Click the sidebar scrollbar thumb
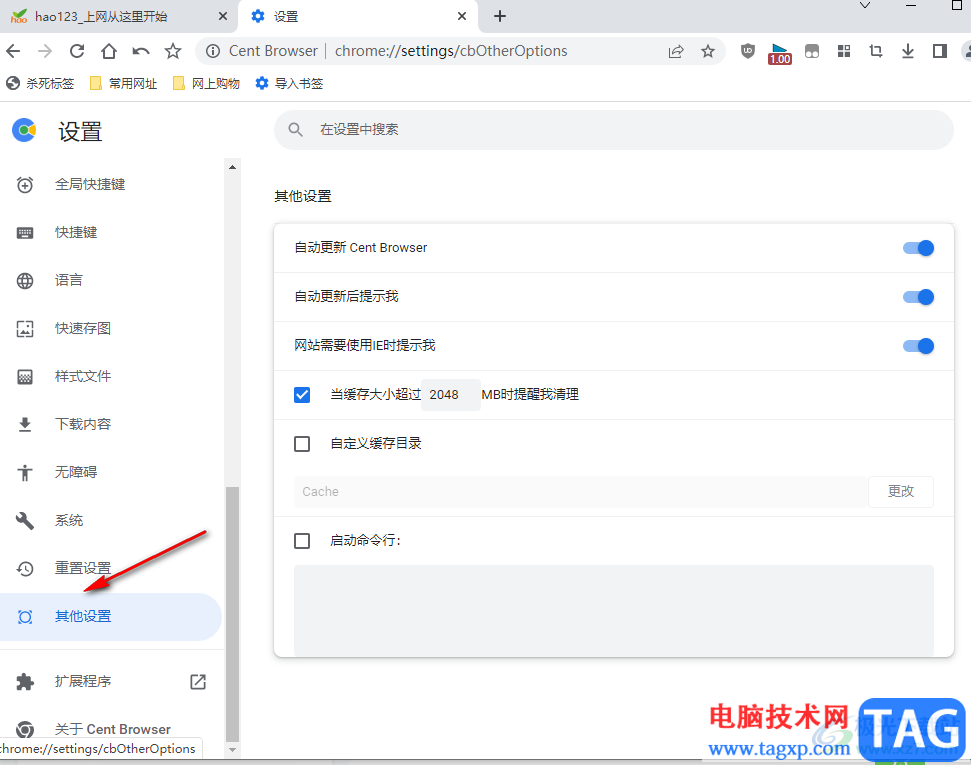Image resolution: width=971 pixels, height=765 pixels. (233, 613)
